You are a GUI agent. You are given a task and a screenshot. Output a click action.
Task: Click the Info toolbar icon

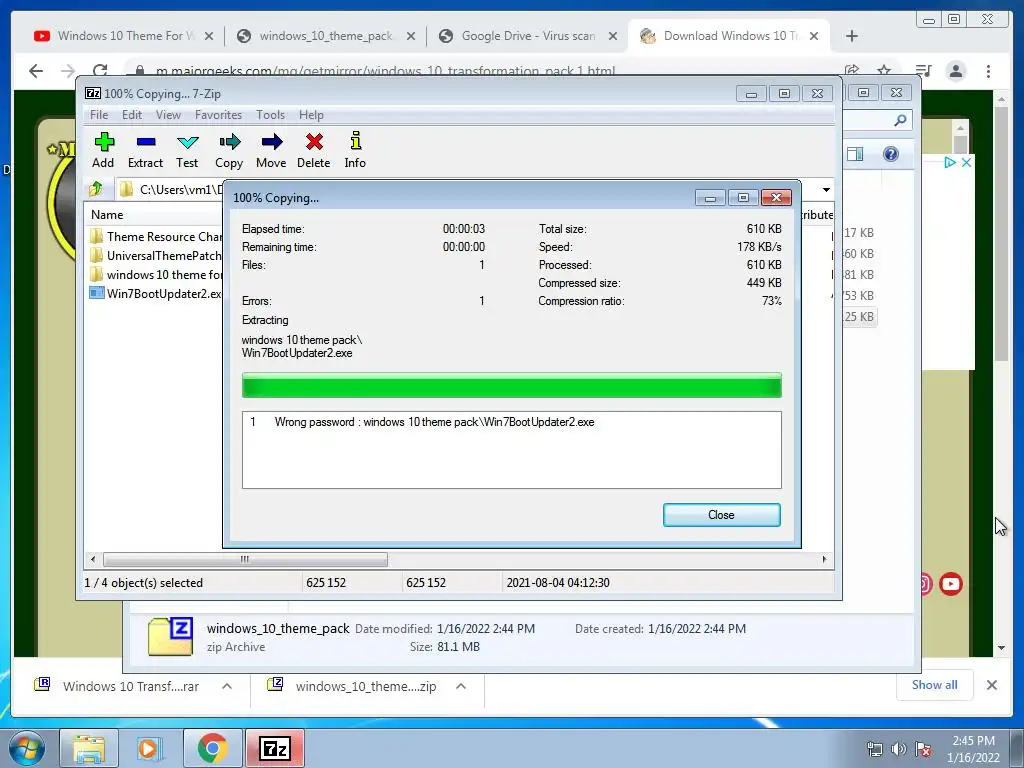tap(355, 150)
